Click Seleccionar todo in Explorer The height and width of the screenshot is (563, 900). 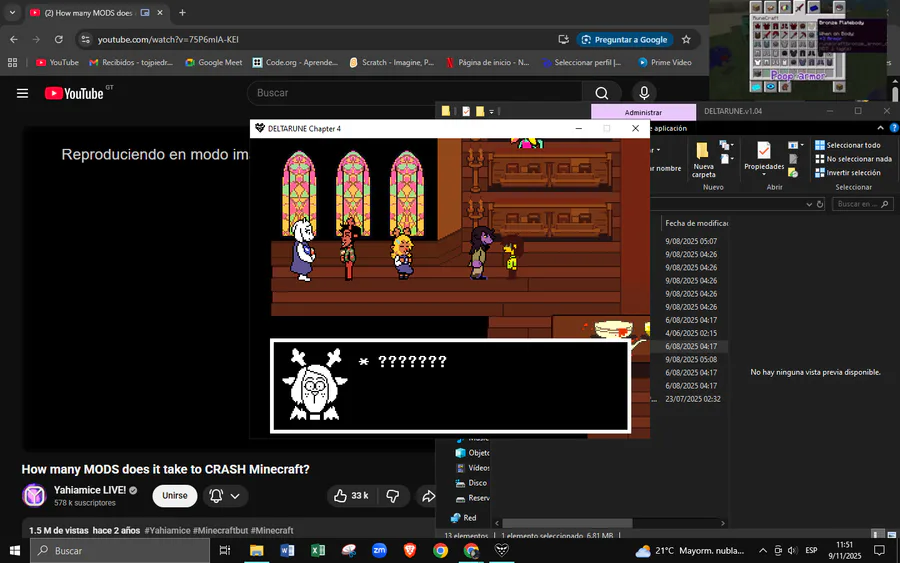(x=847, y=145)
